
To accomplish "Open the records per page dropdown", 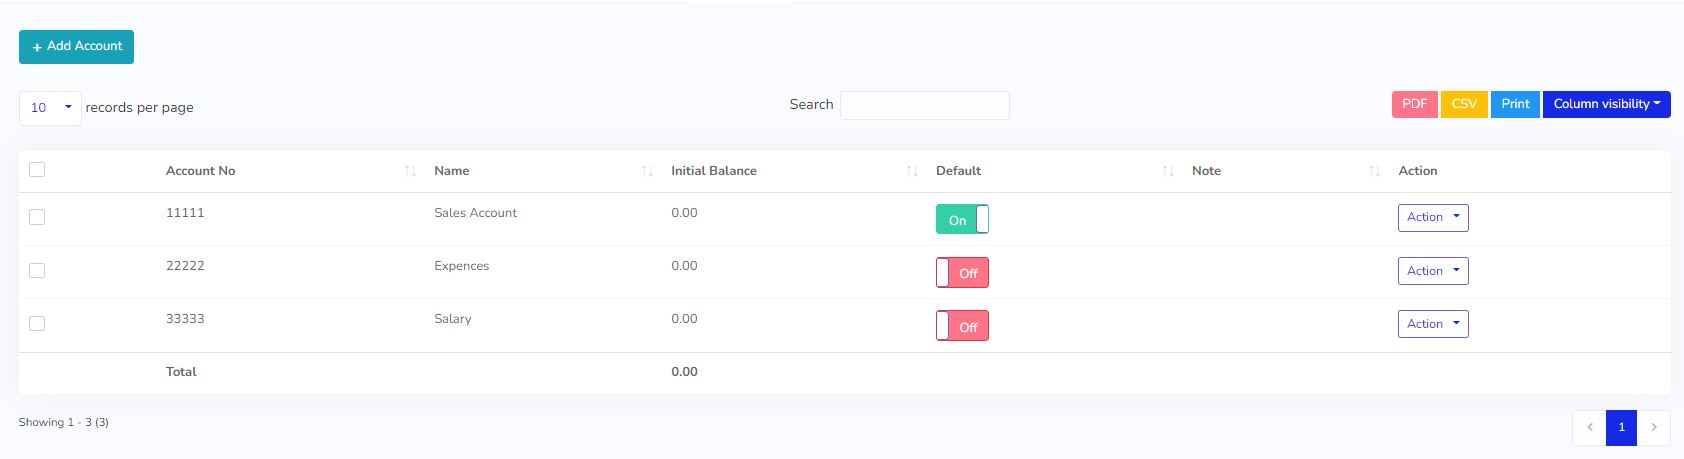I will [x=50, y=108].
